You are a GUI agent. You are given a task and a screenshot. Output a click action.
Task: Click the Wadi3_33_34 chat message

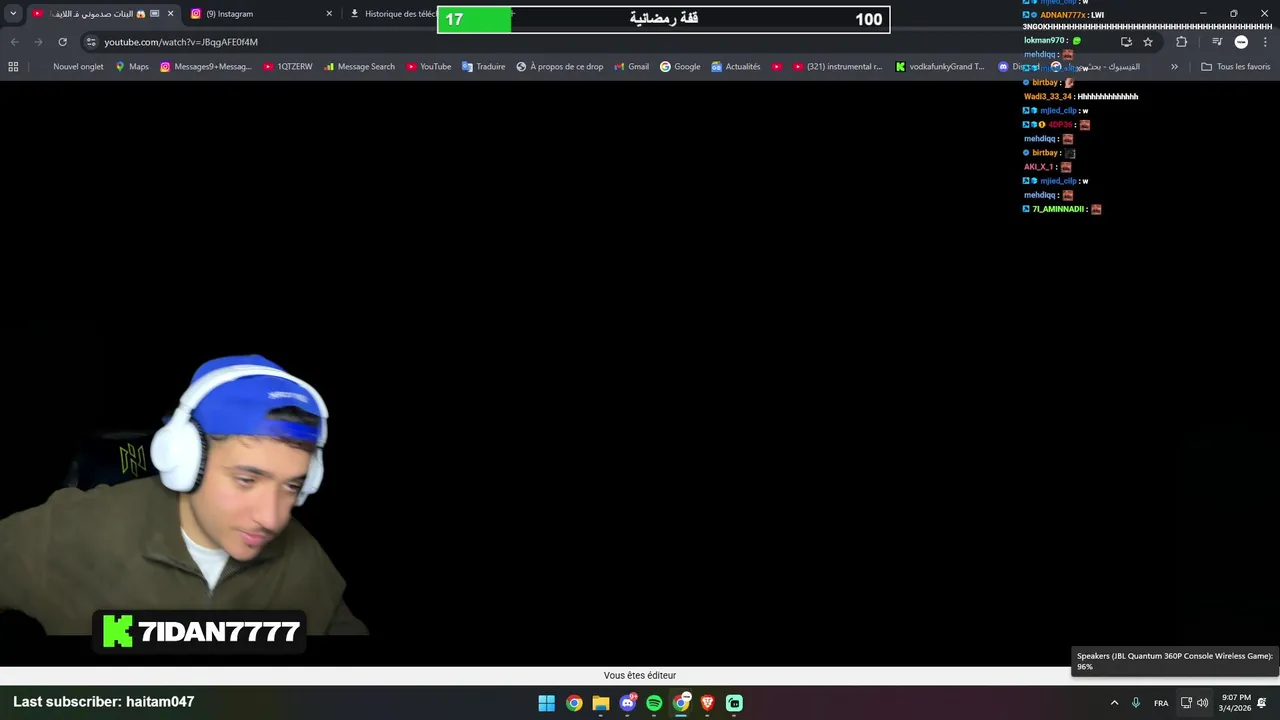click(x=1081, y=97)
